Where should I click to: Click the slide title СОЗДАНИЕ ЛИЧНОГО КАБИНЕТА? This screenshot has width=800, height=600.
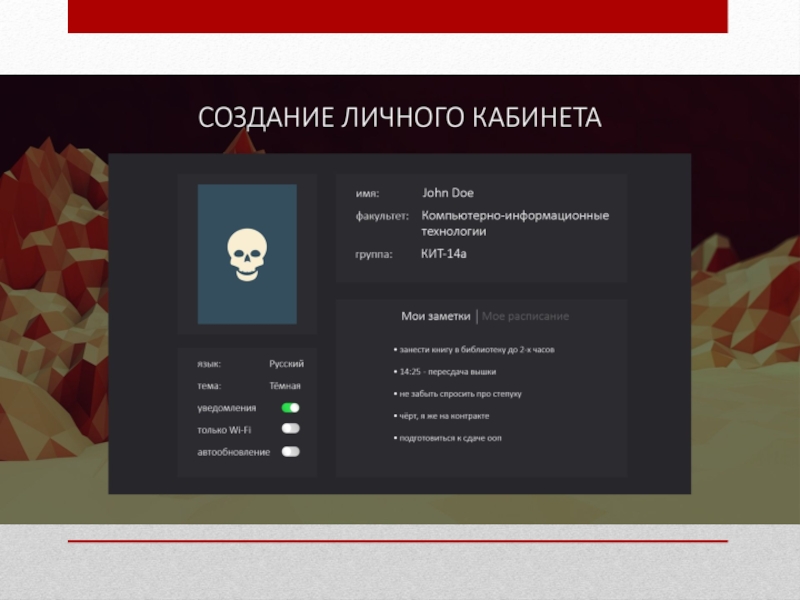pyautogui.click(x=400, y=118)
